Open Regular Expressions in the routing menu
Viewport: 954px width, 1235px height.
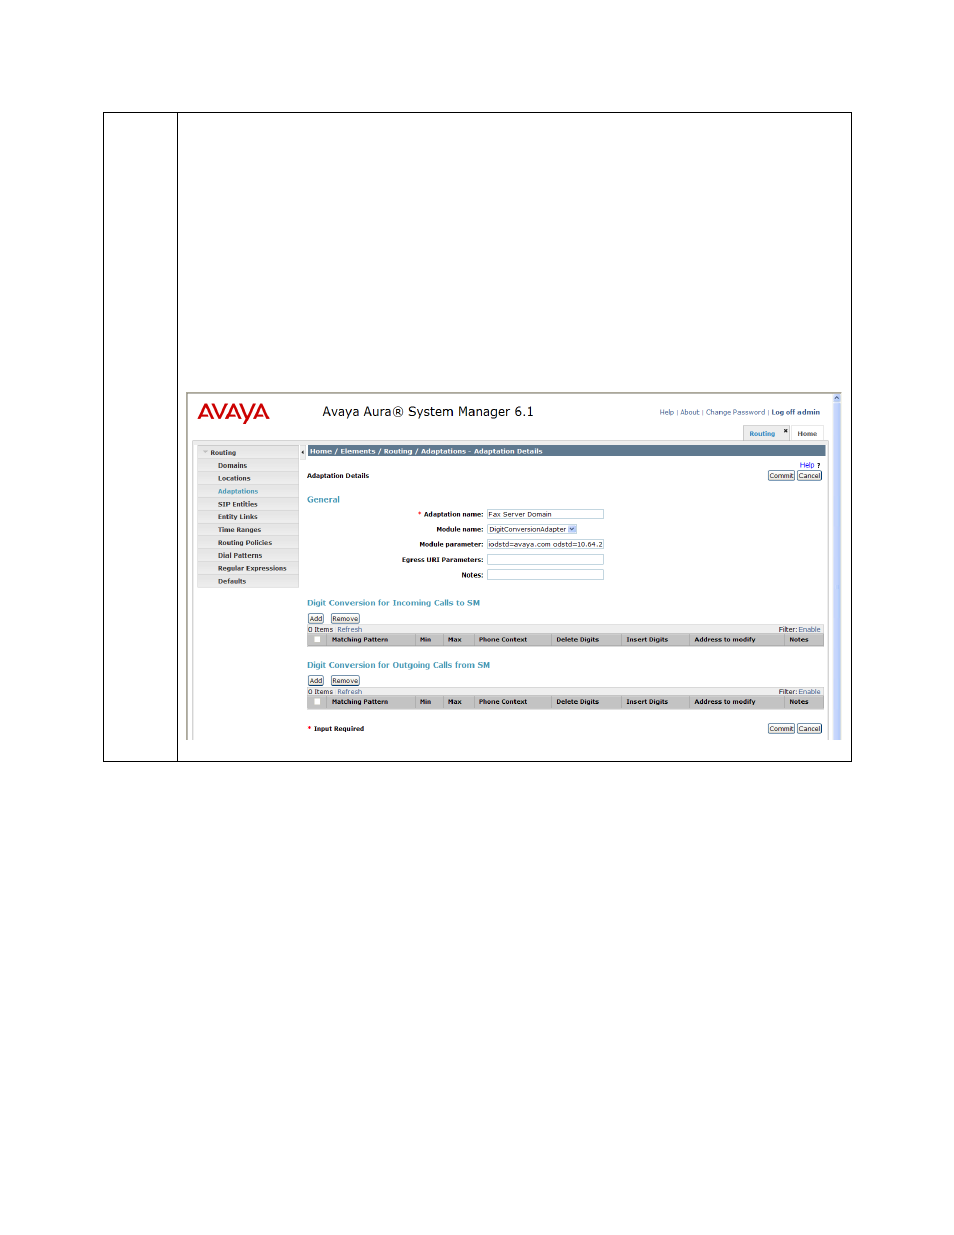(x=252, y=569)
